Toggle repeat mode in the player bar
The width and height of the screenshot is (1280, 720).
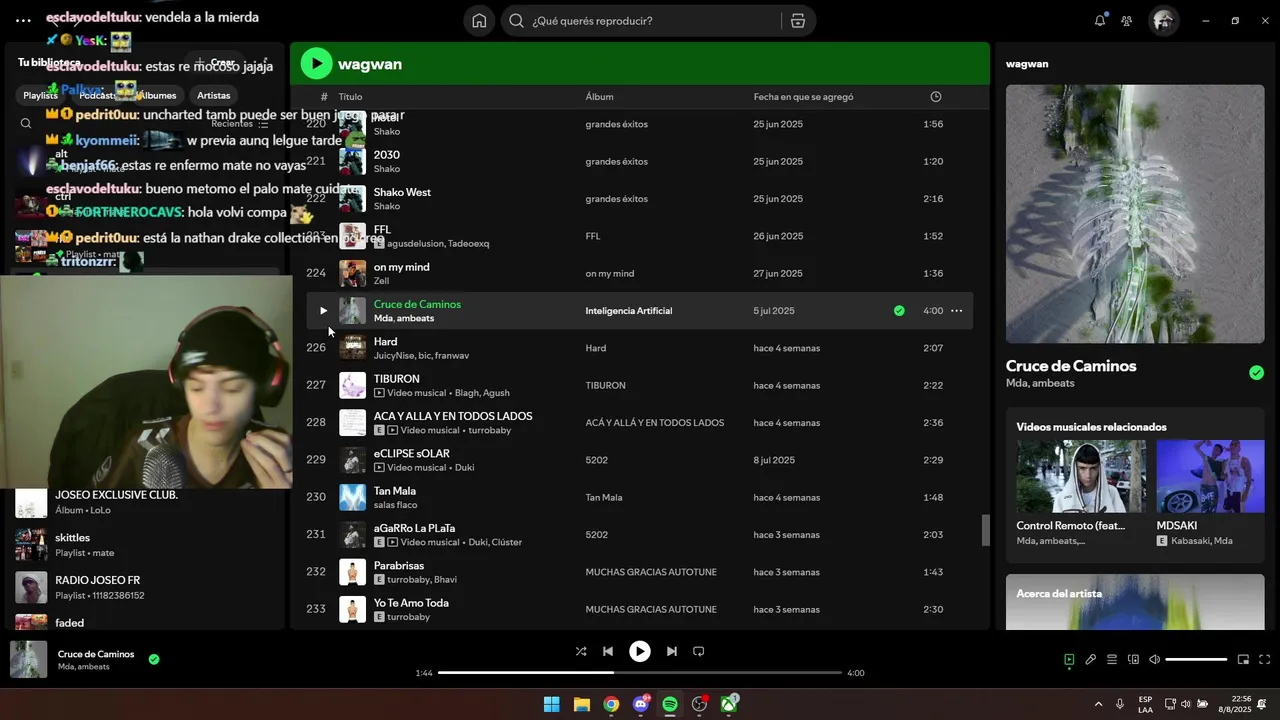699,651
